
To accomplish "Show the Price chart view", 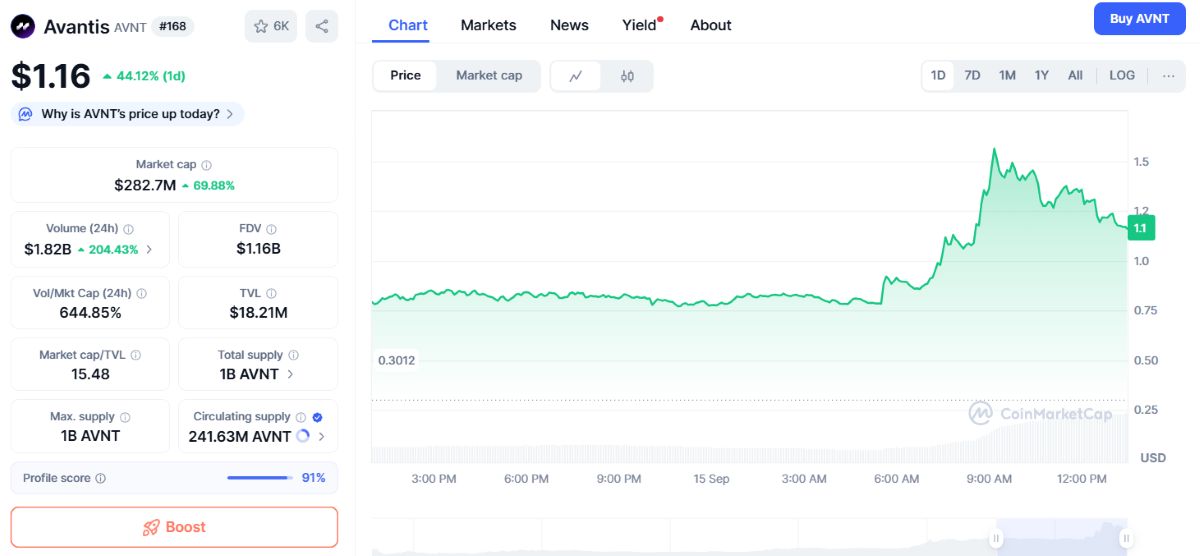I will (405, 75).
